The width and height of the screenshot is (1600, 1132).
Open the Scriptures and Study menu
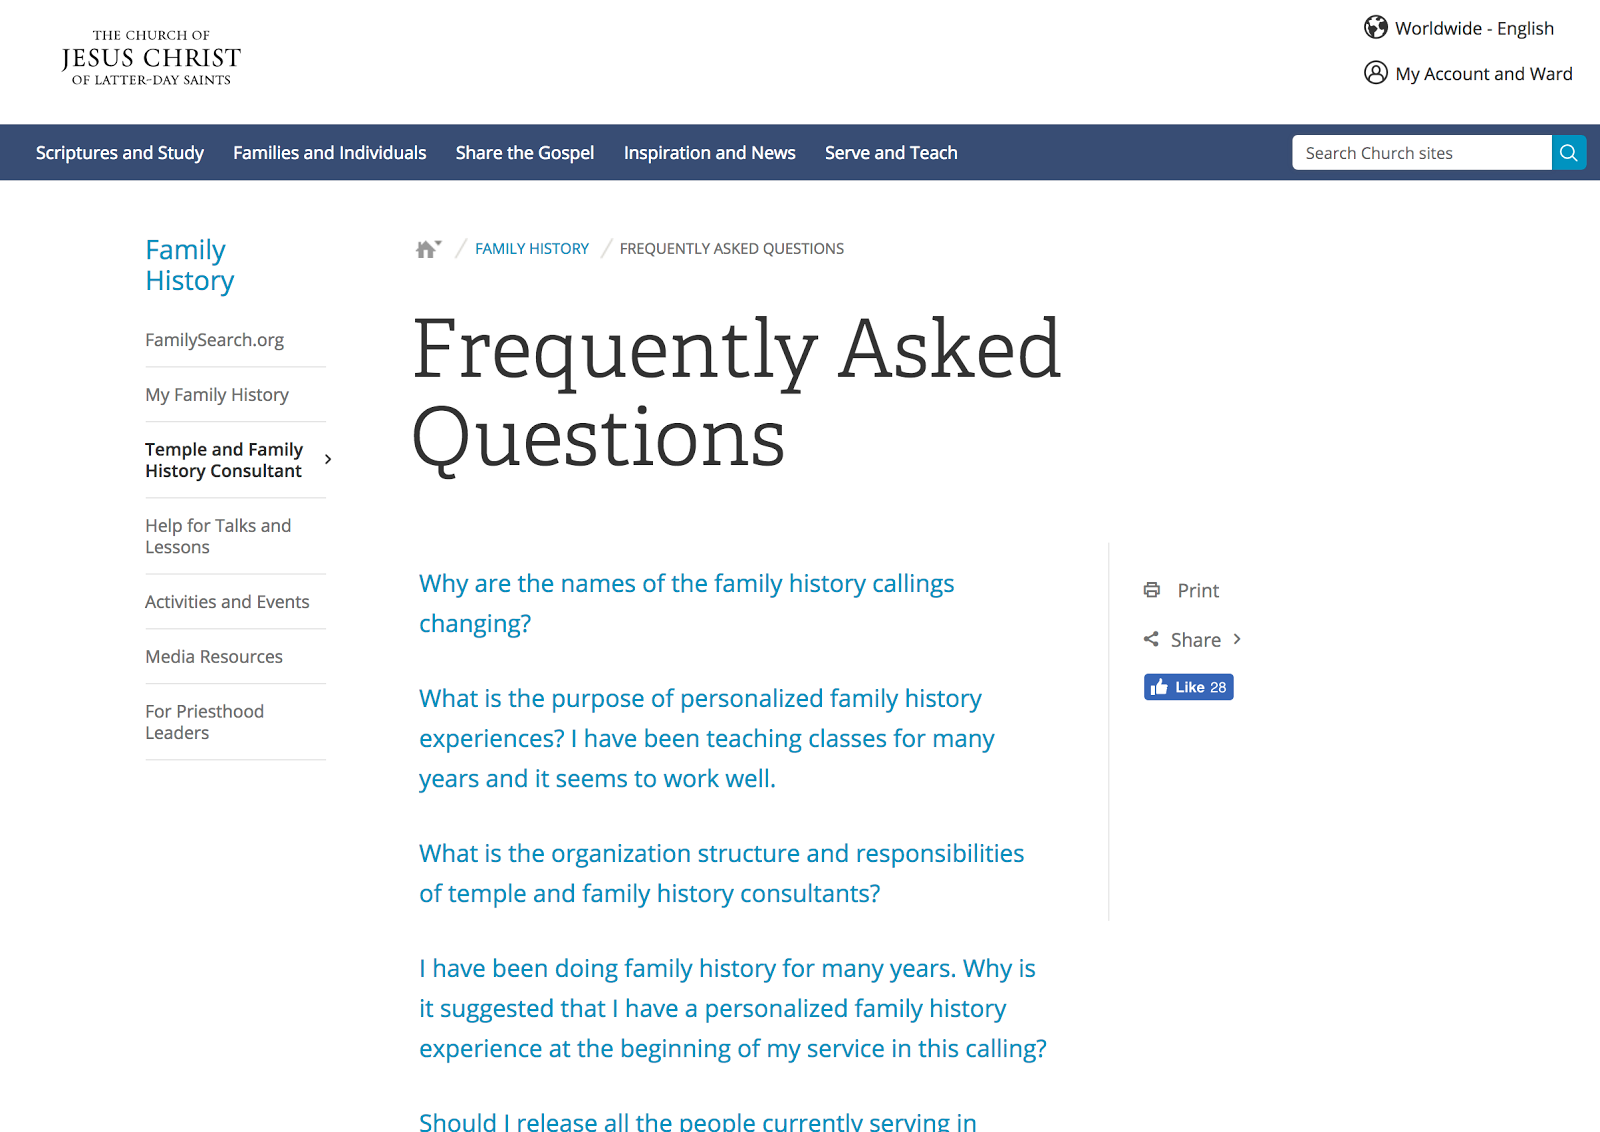120,153
